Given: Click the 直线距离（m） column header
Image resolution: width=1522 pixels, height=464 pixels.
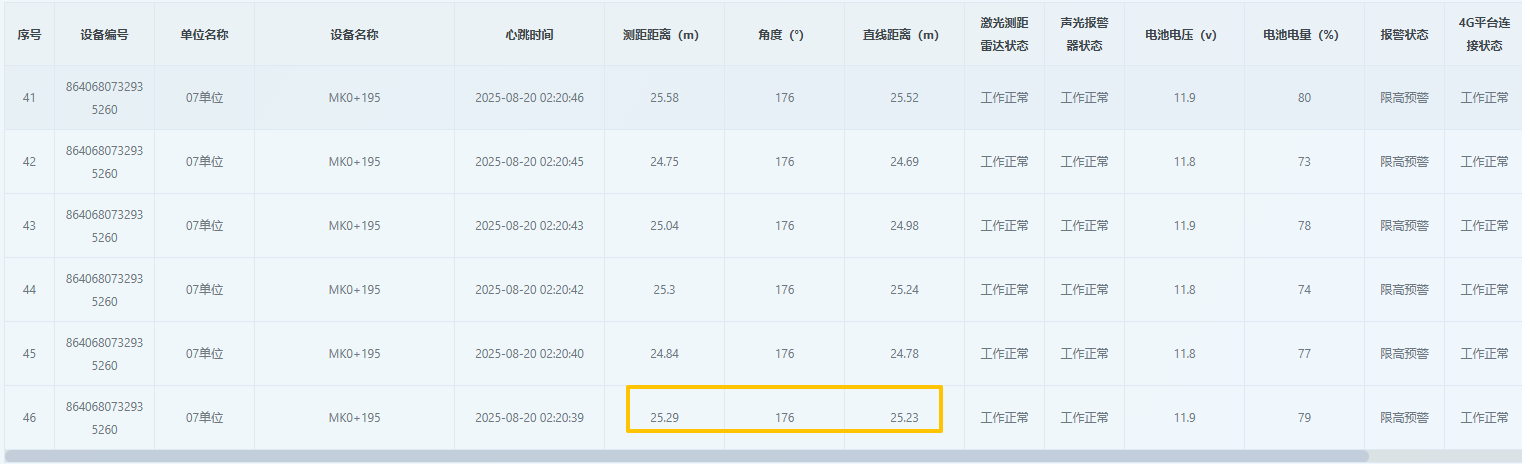Looking at the screenshot, I should 904,34.
